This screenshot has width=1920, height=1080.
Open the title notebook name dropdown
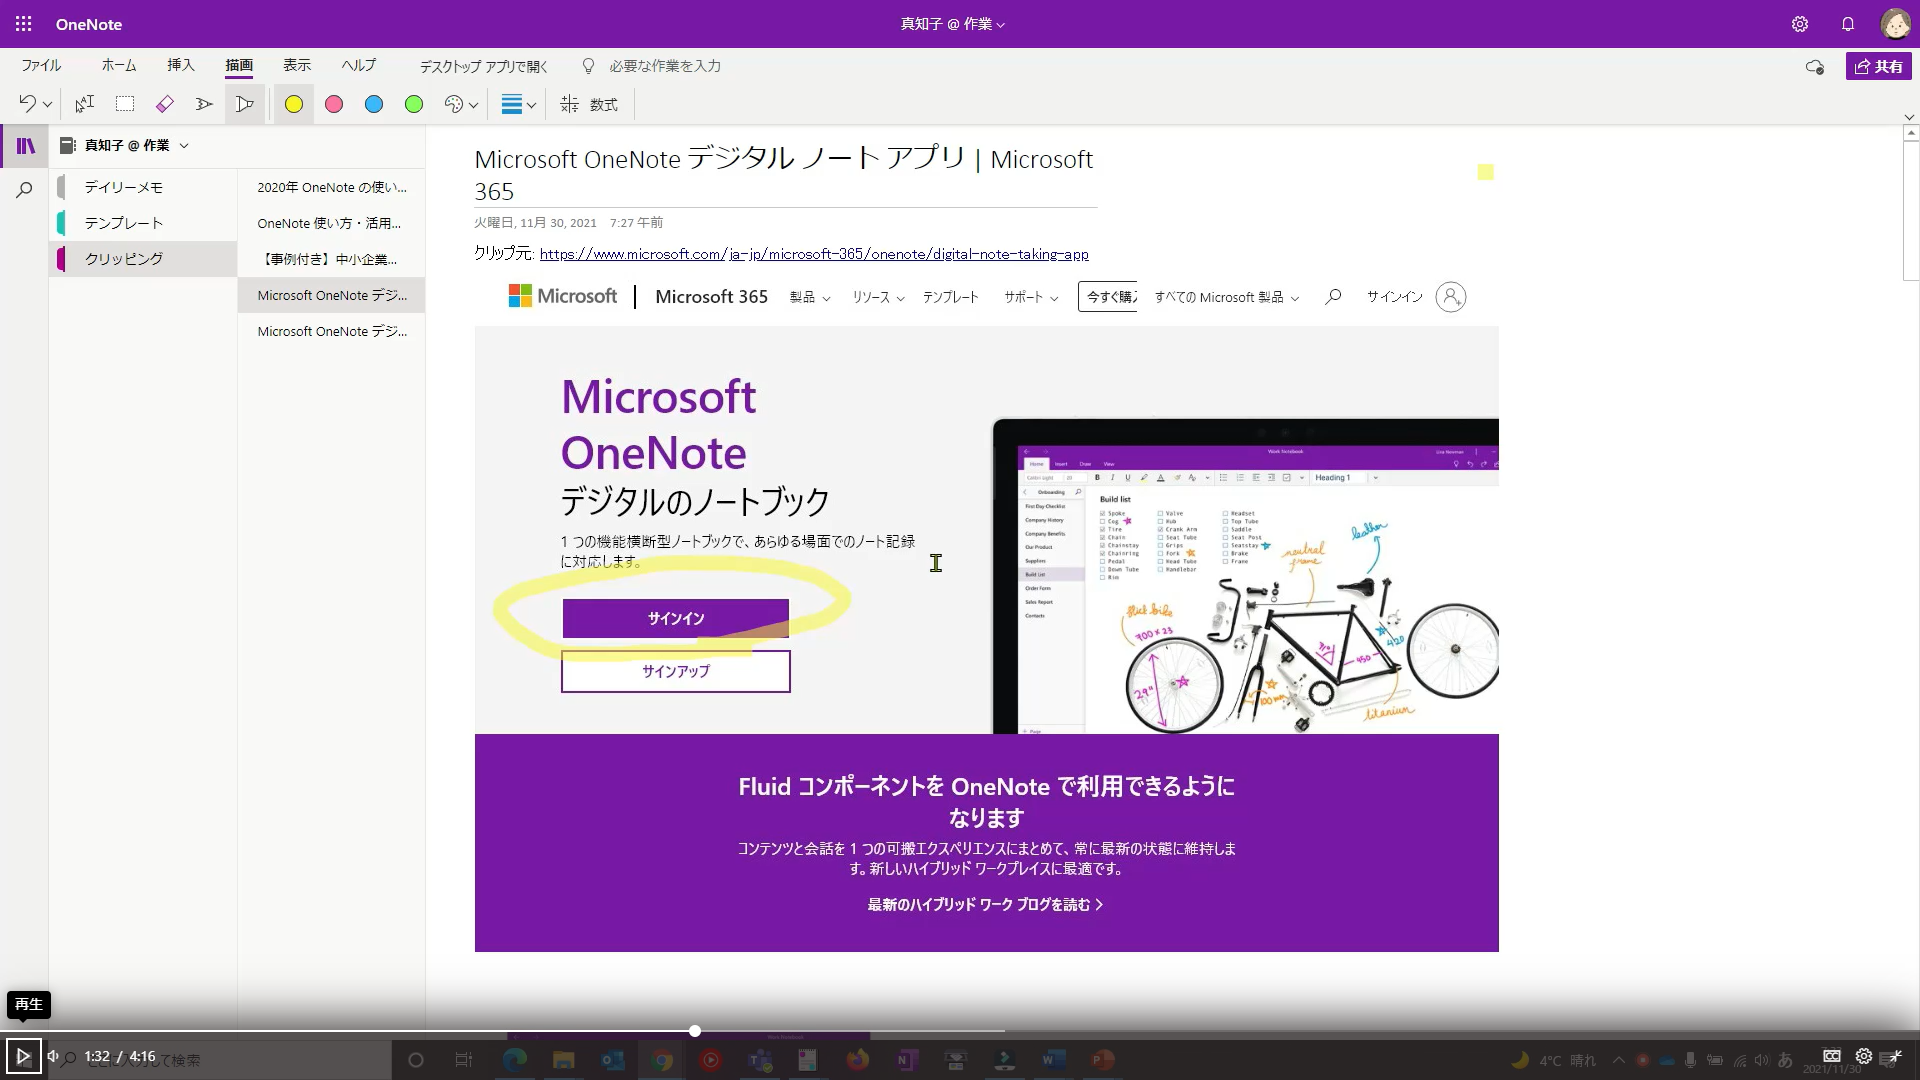click(953, 24)
